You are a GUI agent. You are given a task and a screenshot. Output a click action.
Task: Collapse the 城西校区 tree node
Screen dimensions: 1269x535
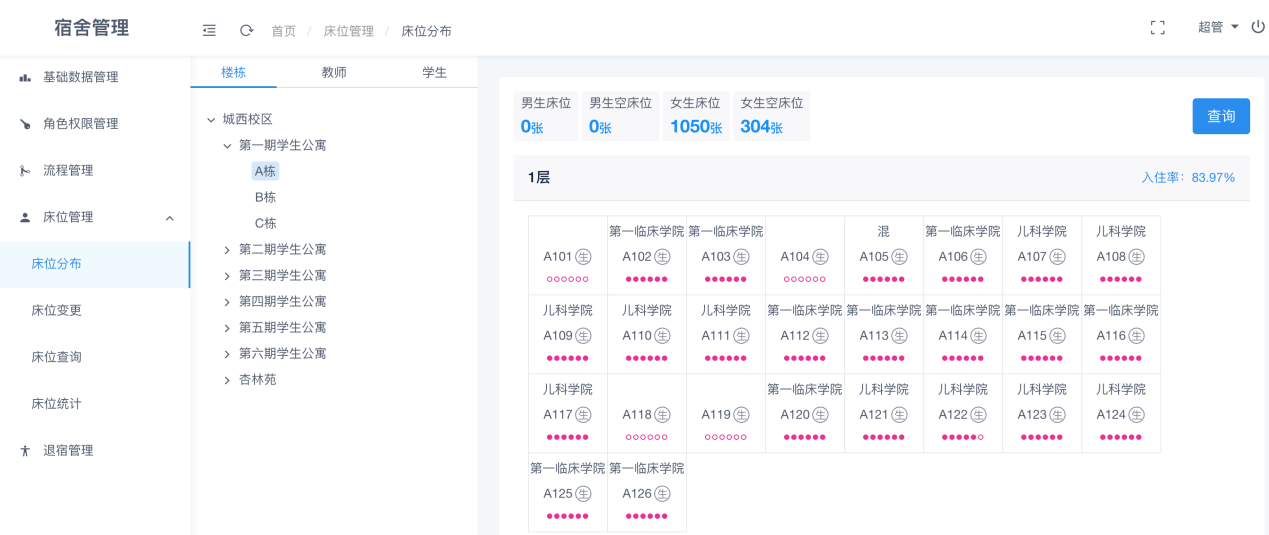(211, 120)
